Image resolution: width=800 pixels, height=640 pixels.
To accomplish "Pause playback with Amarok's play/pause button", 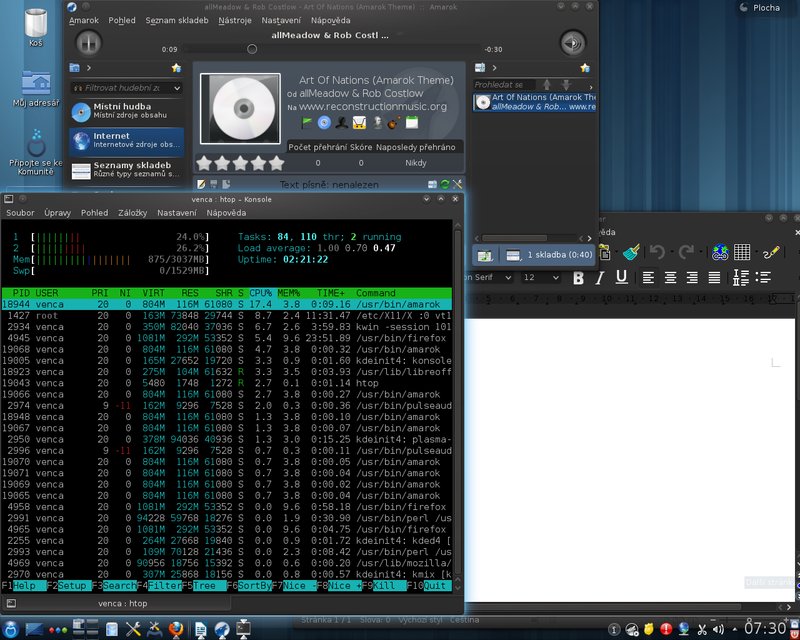I will [x=89, y=43].
